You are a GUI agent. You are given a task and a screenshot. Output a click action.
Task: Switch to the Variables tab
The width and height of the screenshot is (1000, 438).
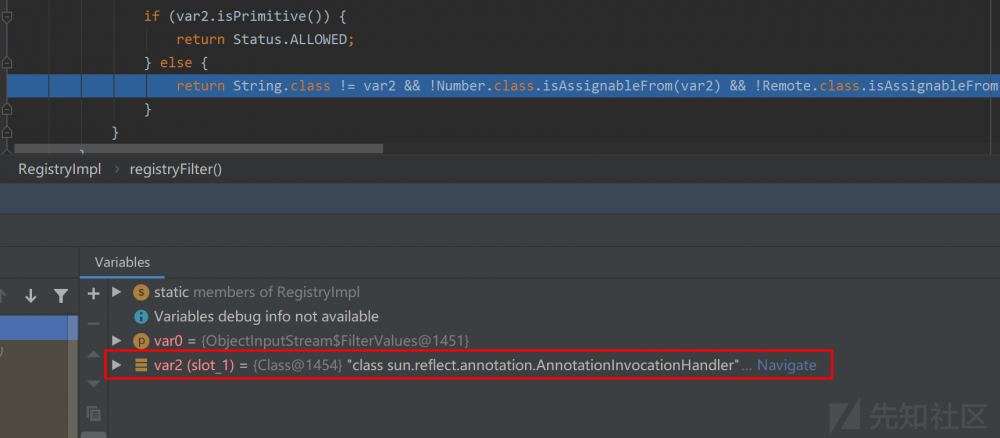pos(122,262)
